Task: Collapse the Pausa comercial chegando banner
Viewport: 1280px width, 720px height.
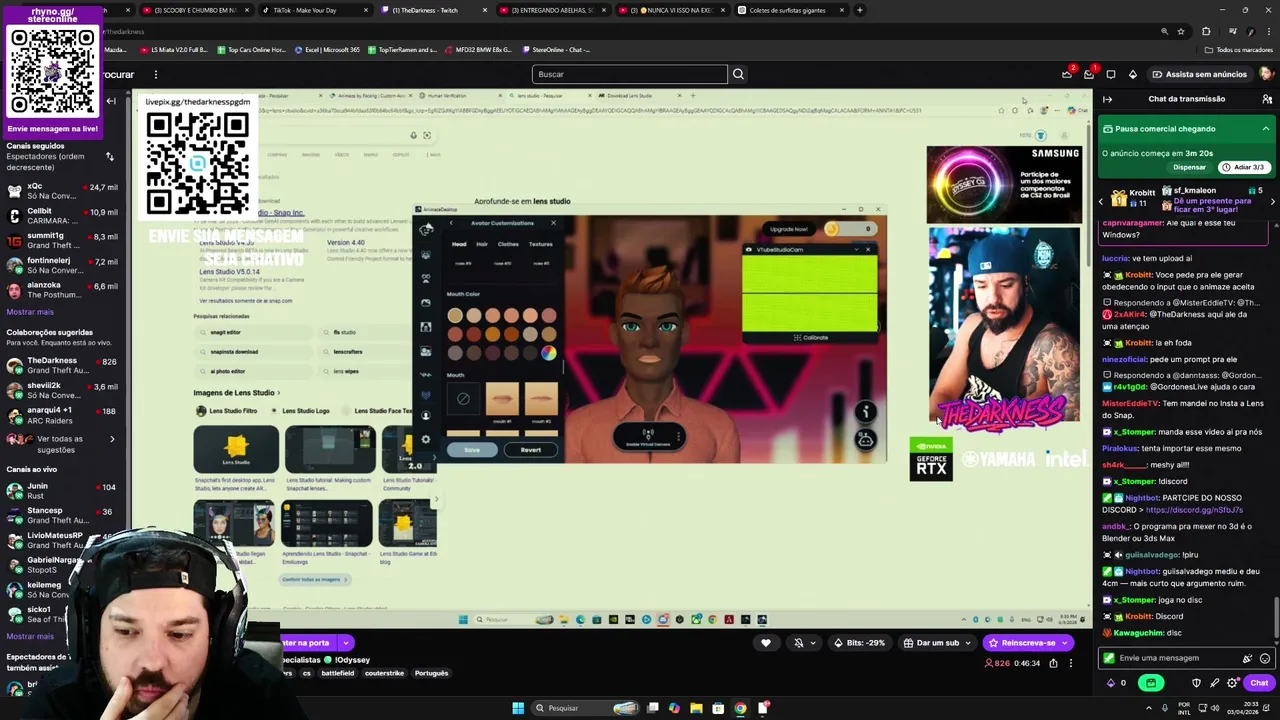Action: pos(1265,129)
